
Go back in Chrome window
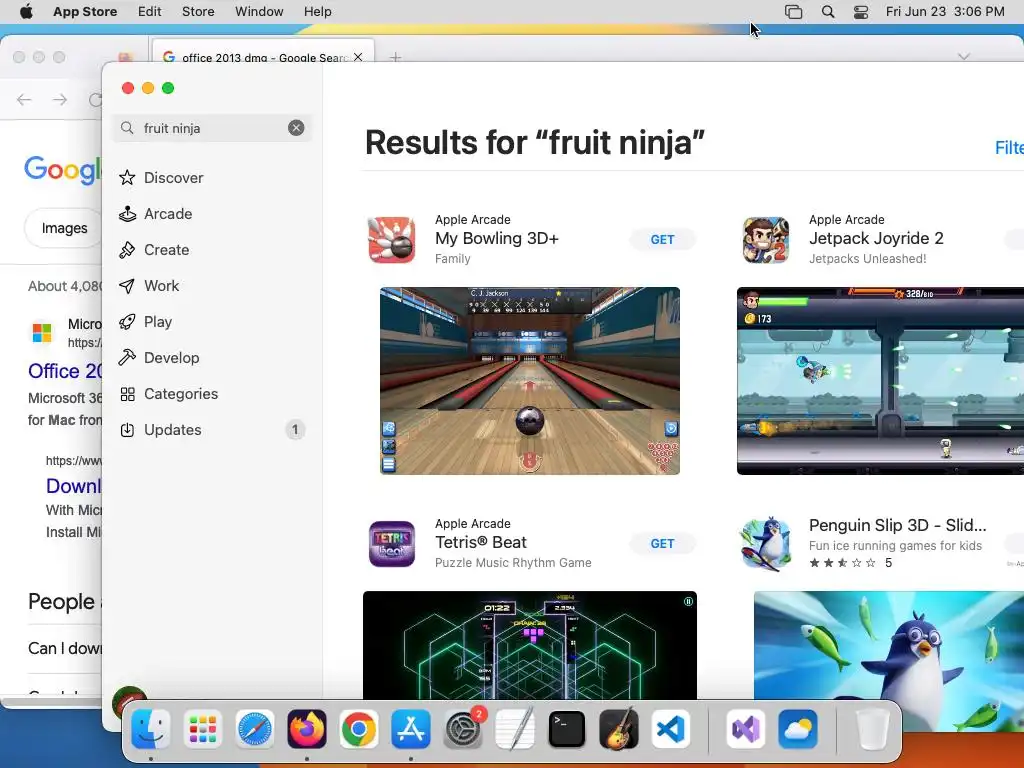[24, 99]
